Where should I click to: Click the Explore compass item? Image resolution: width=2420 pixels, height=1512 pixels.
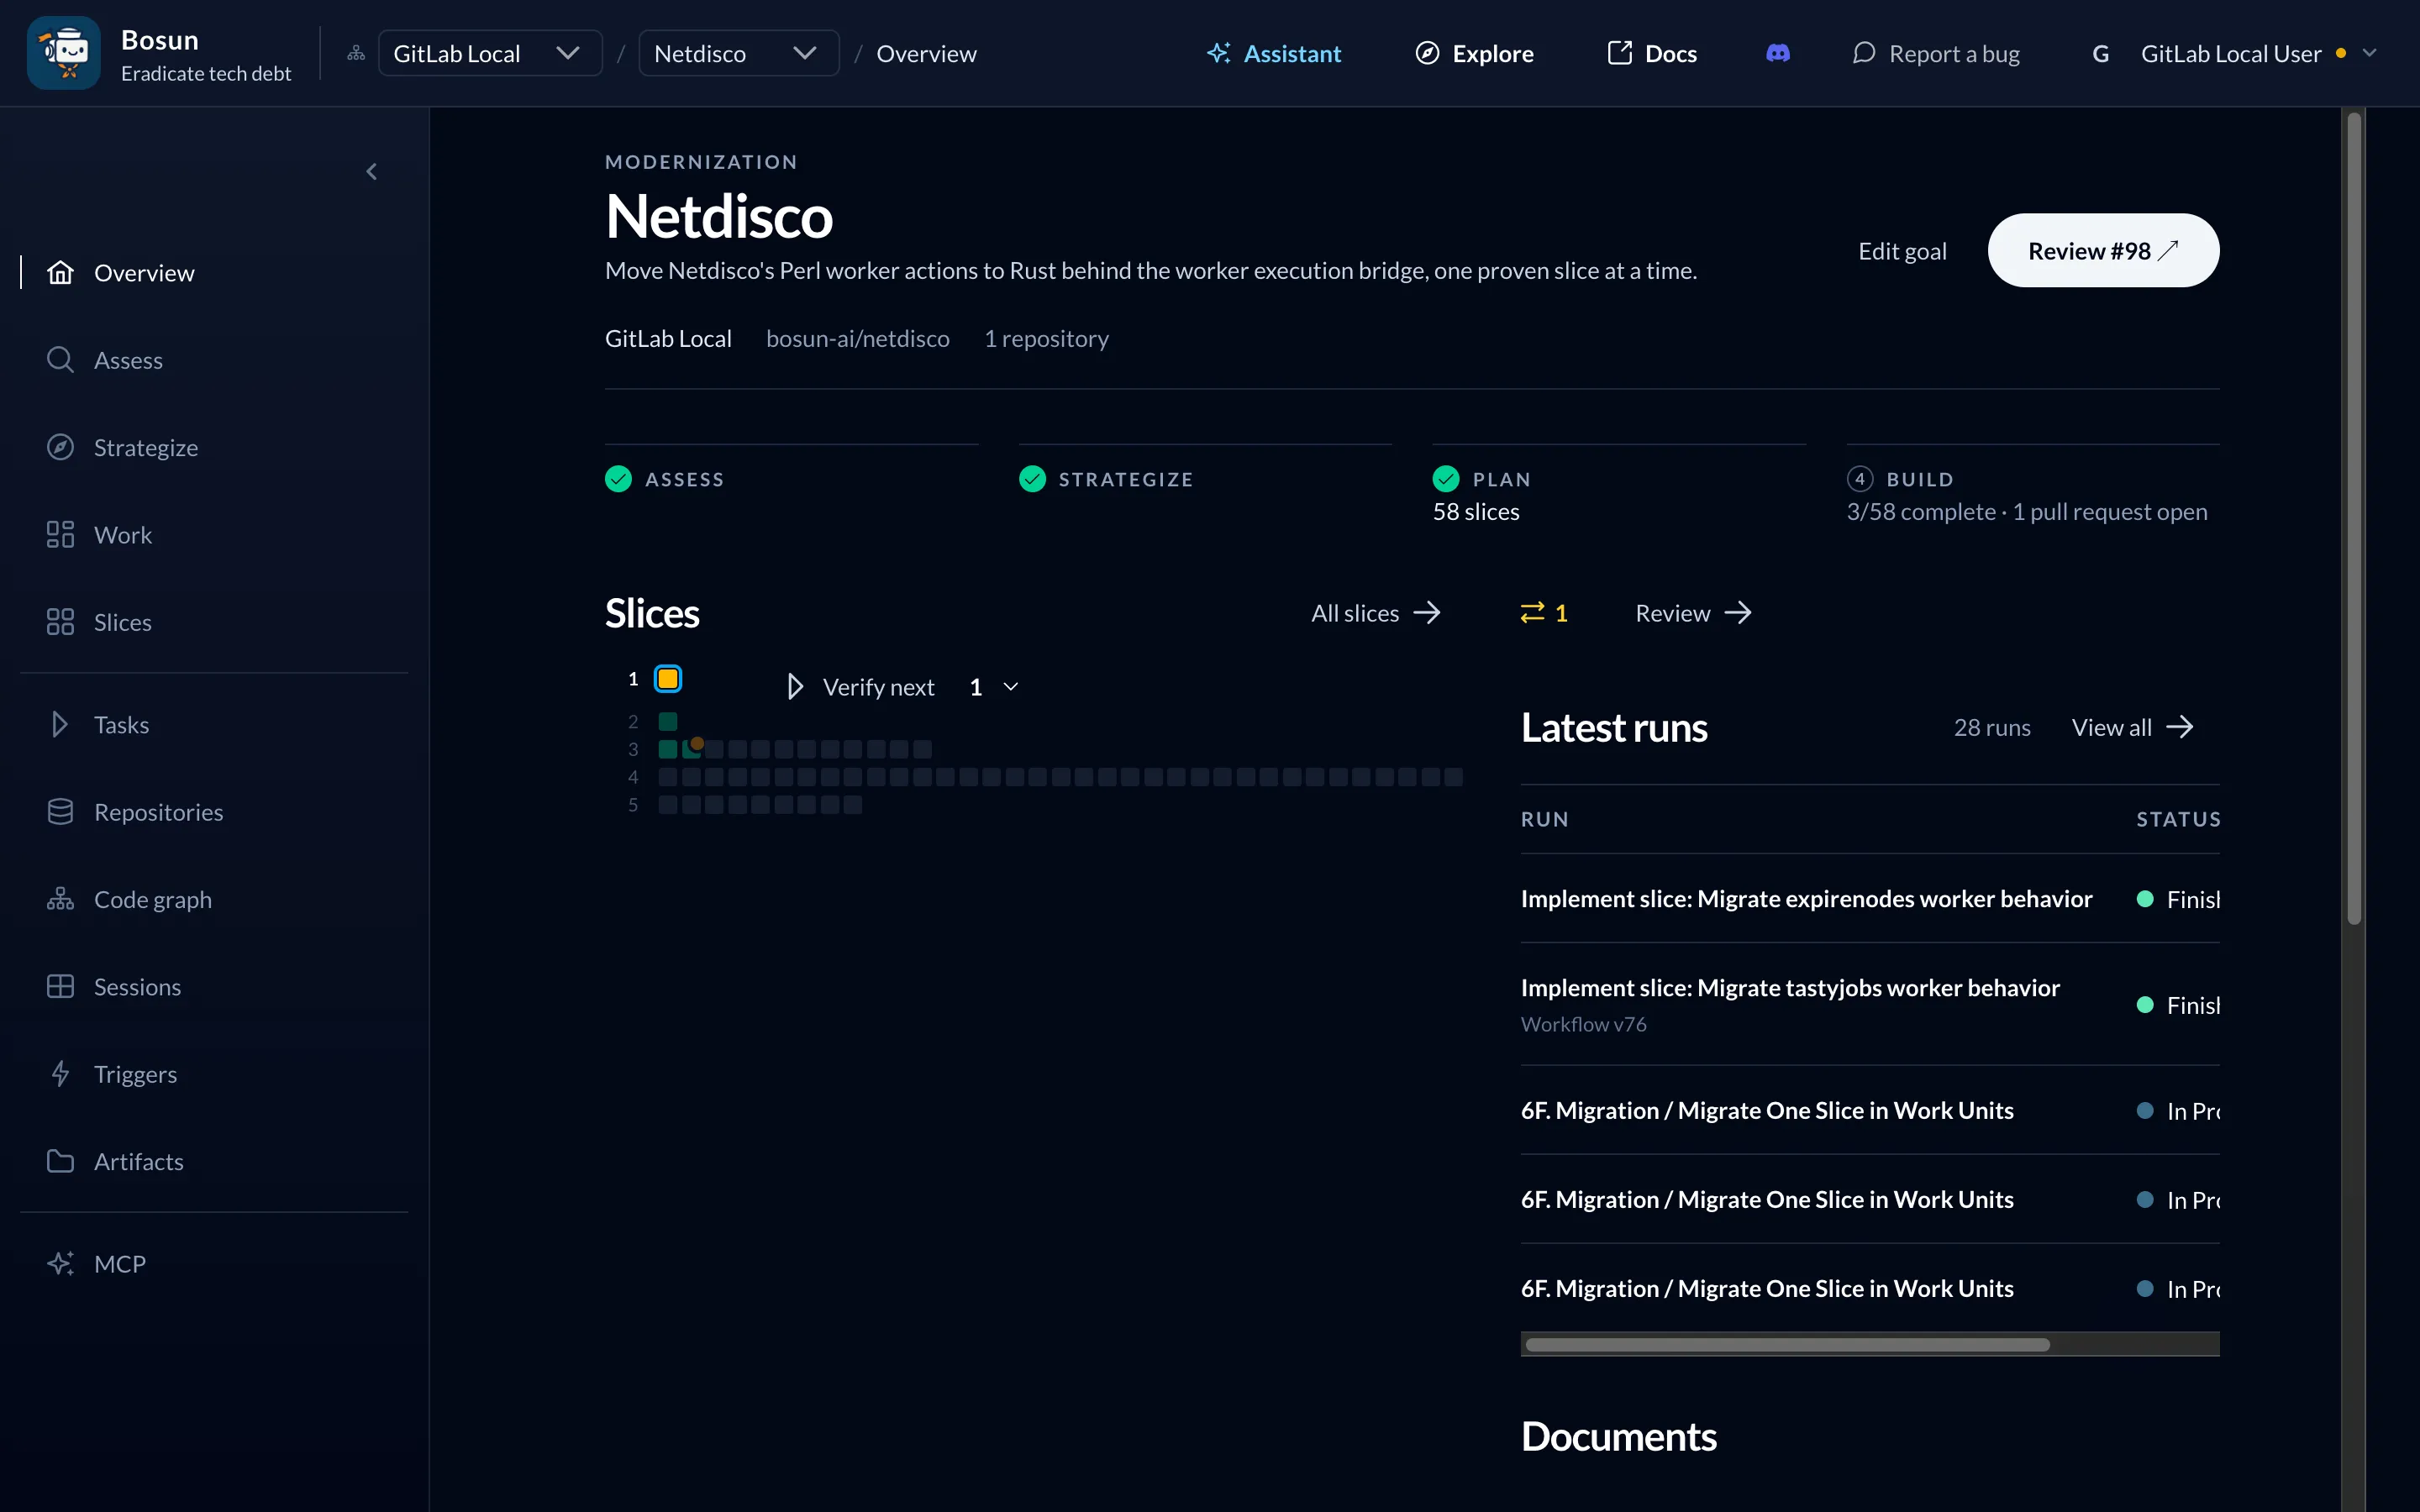coord(1474,53)
